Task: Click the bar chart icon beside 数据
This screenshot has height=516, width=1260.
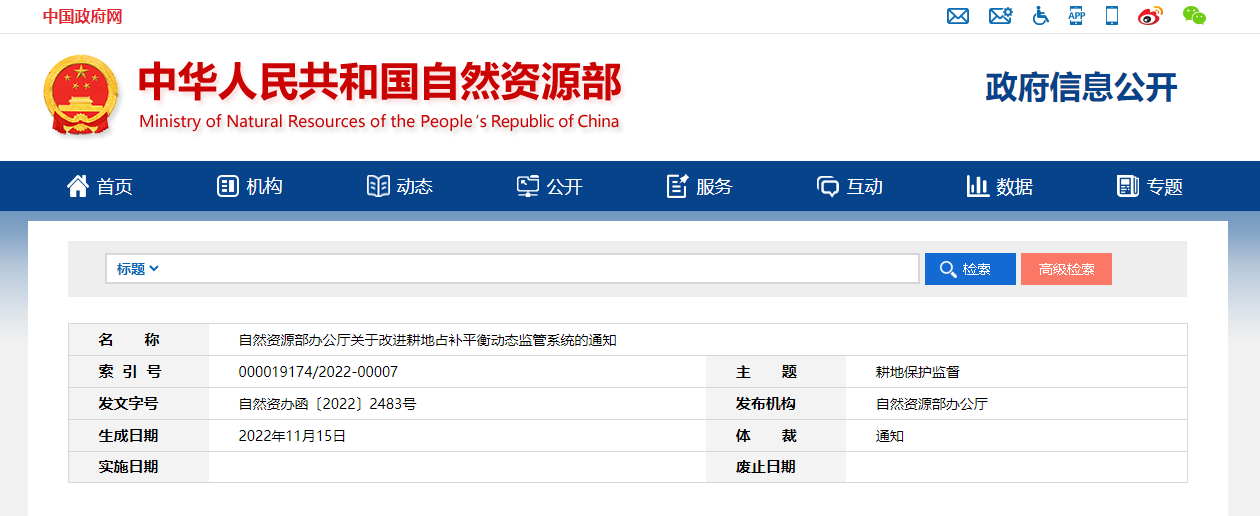Action: tap(978, 186)
